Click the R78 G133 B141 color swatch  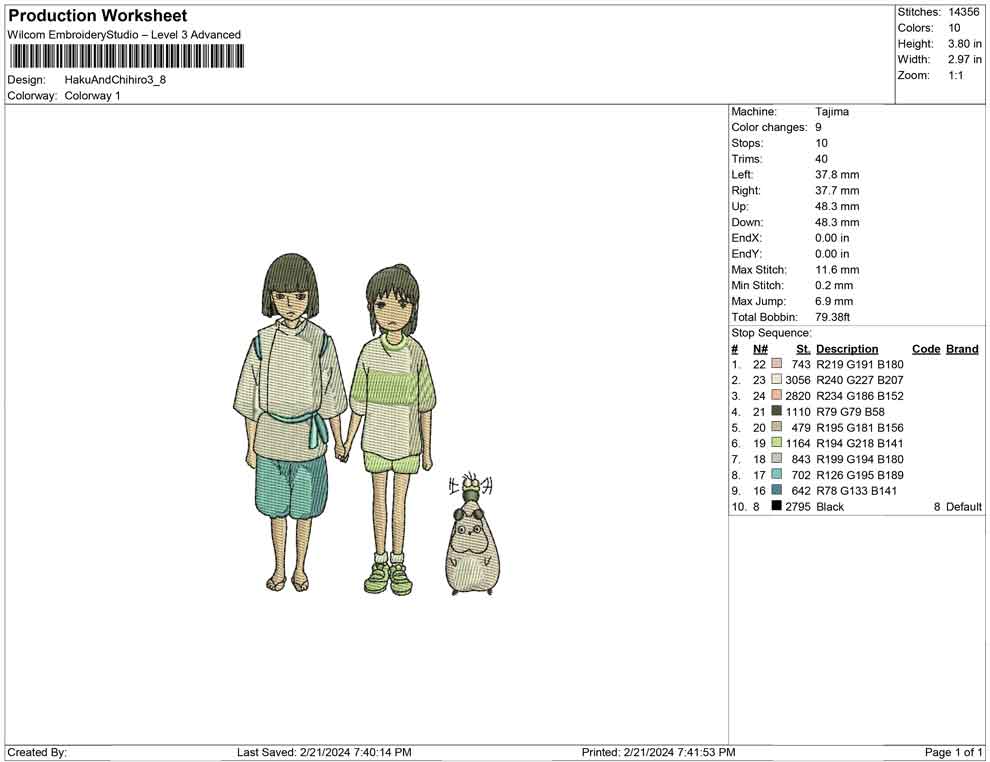tap(777, 490)
